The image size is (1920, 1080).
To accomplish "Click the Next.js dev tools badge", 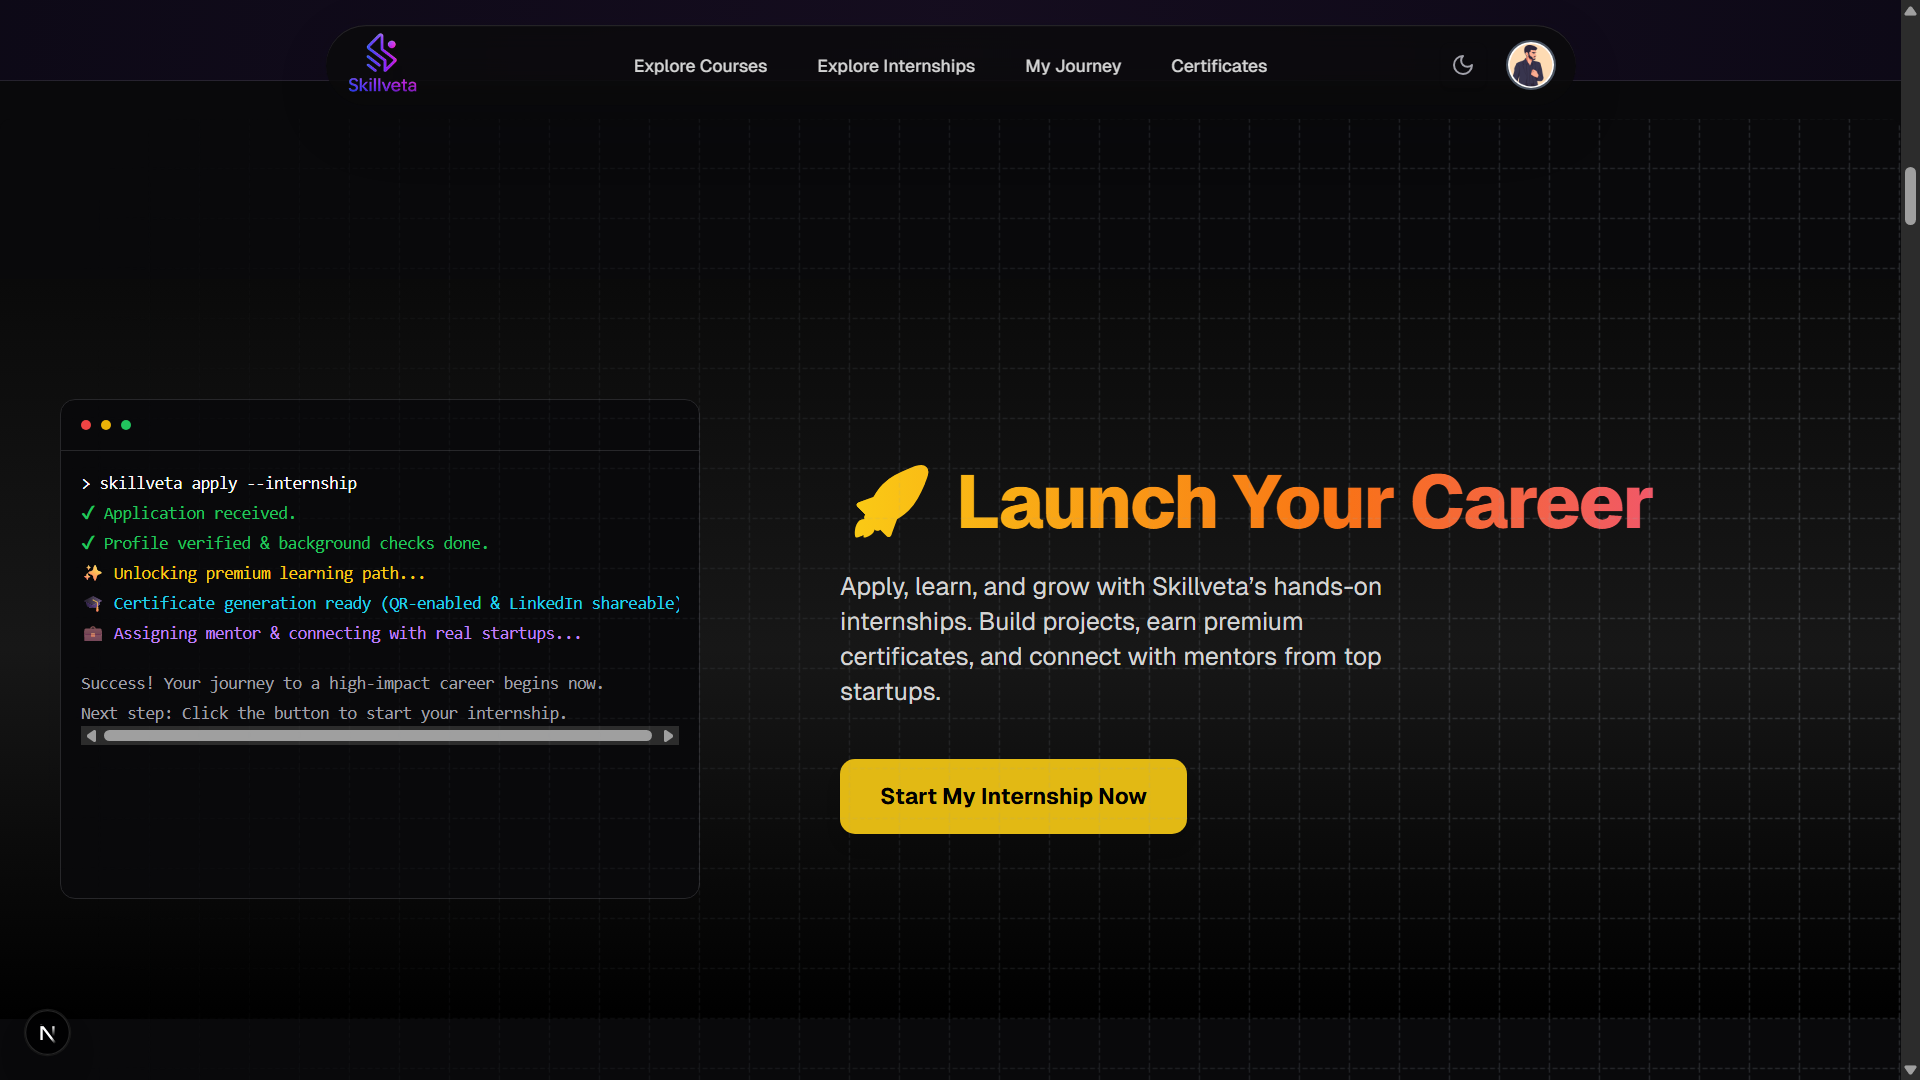I will point(47,1033).
